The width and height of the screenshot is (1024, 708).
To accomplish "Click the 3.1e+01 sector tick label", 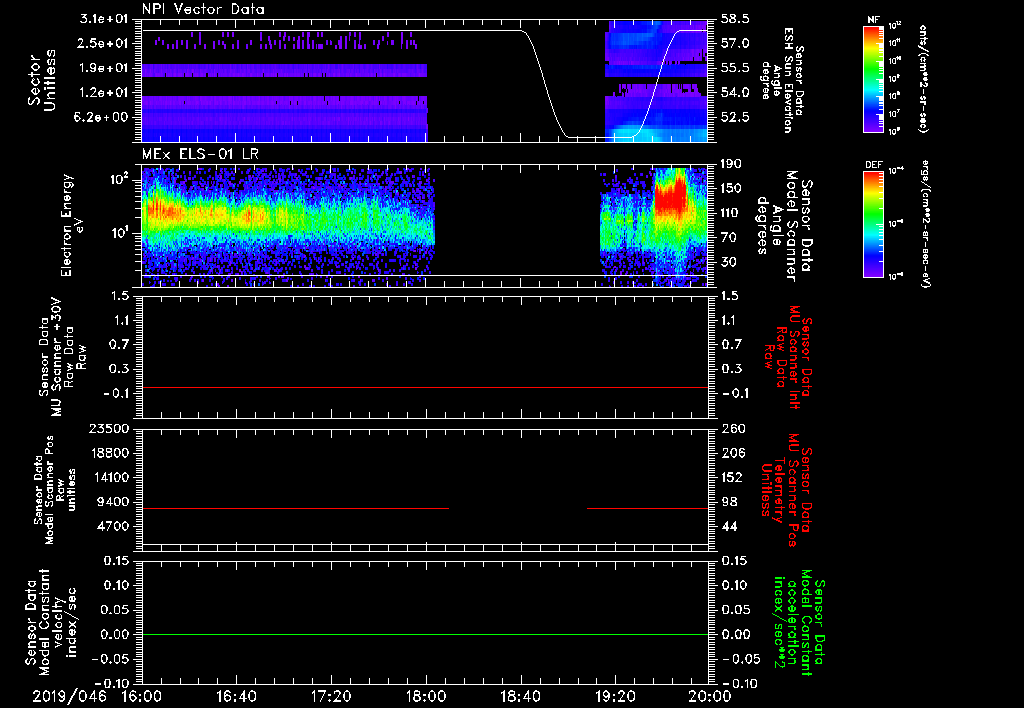I will click(104, 19).
